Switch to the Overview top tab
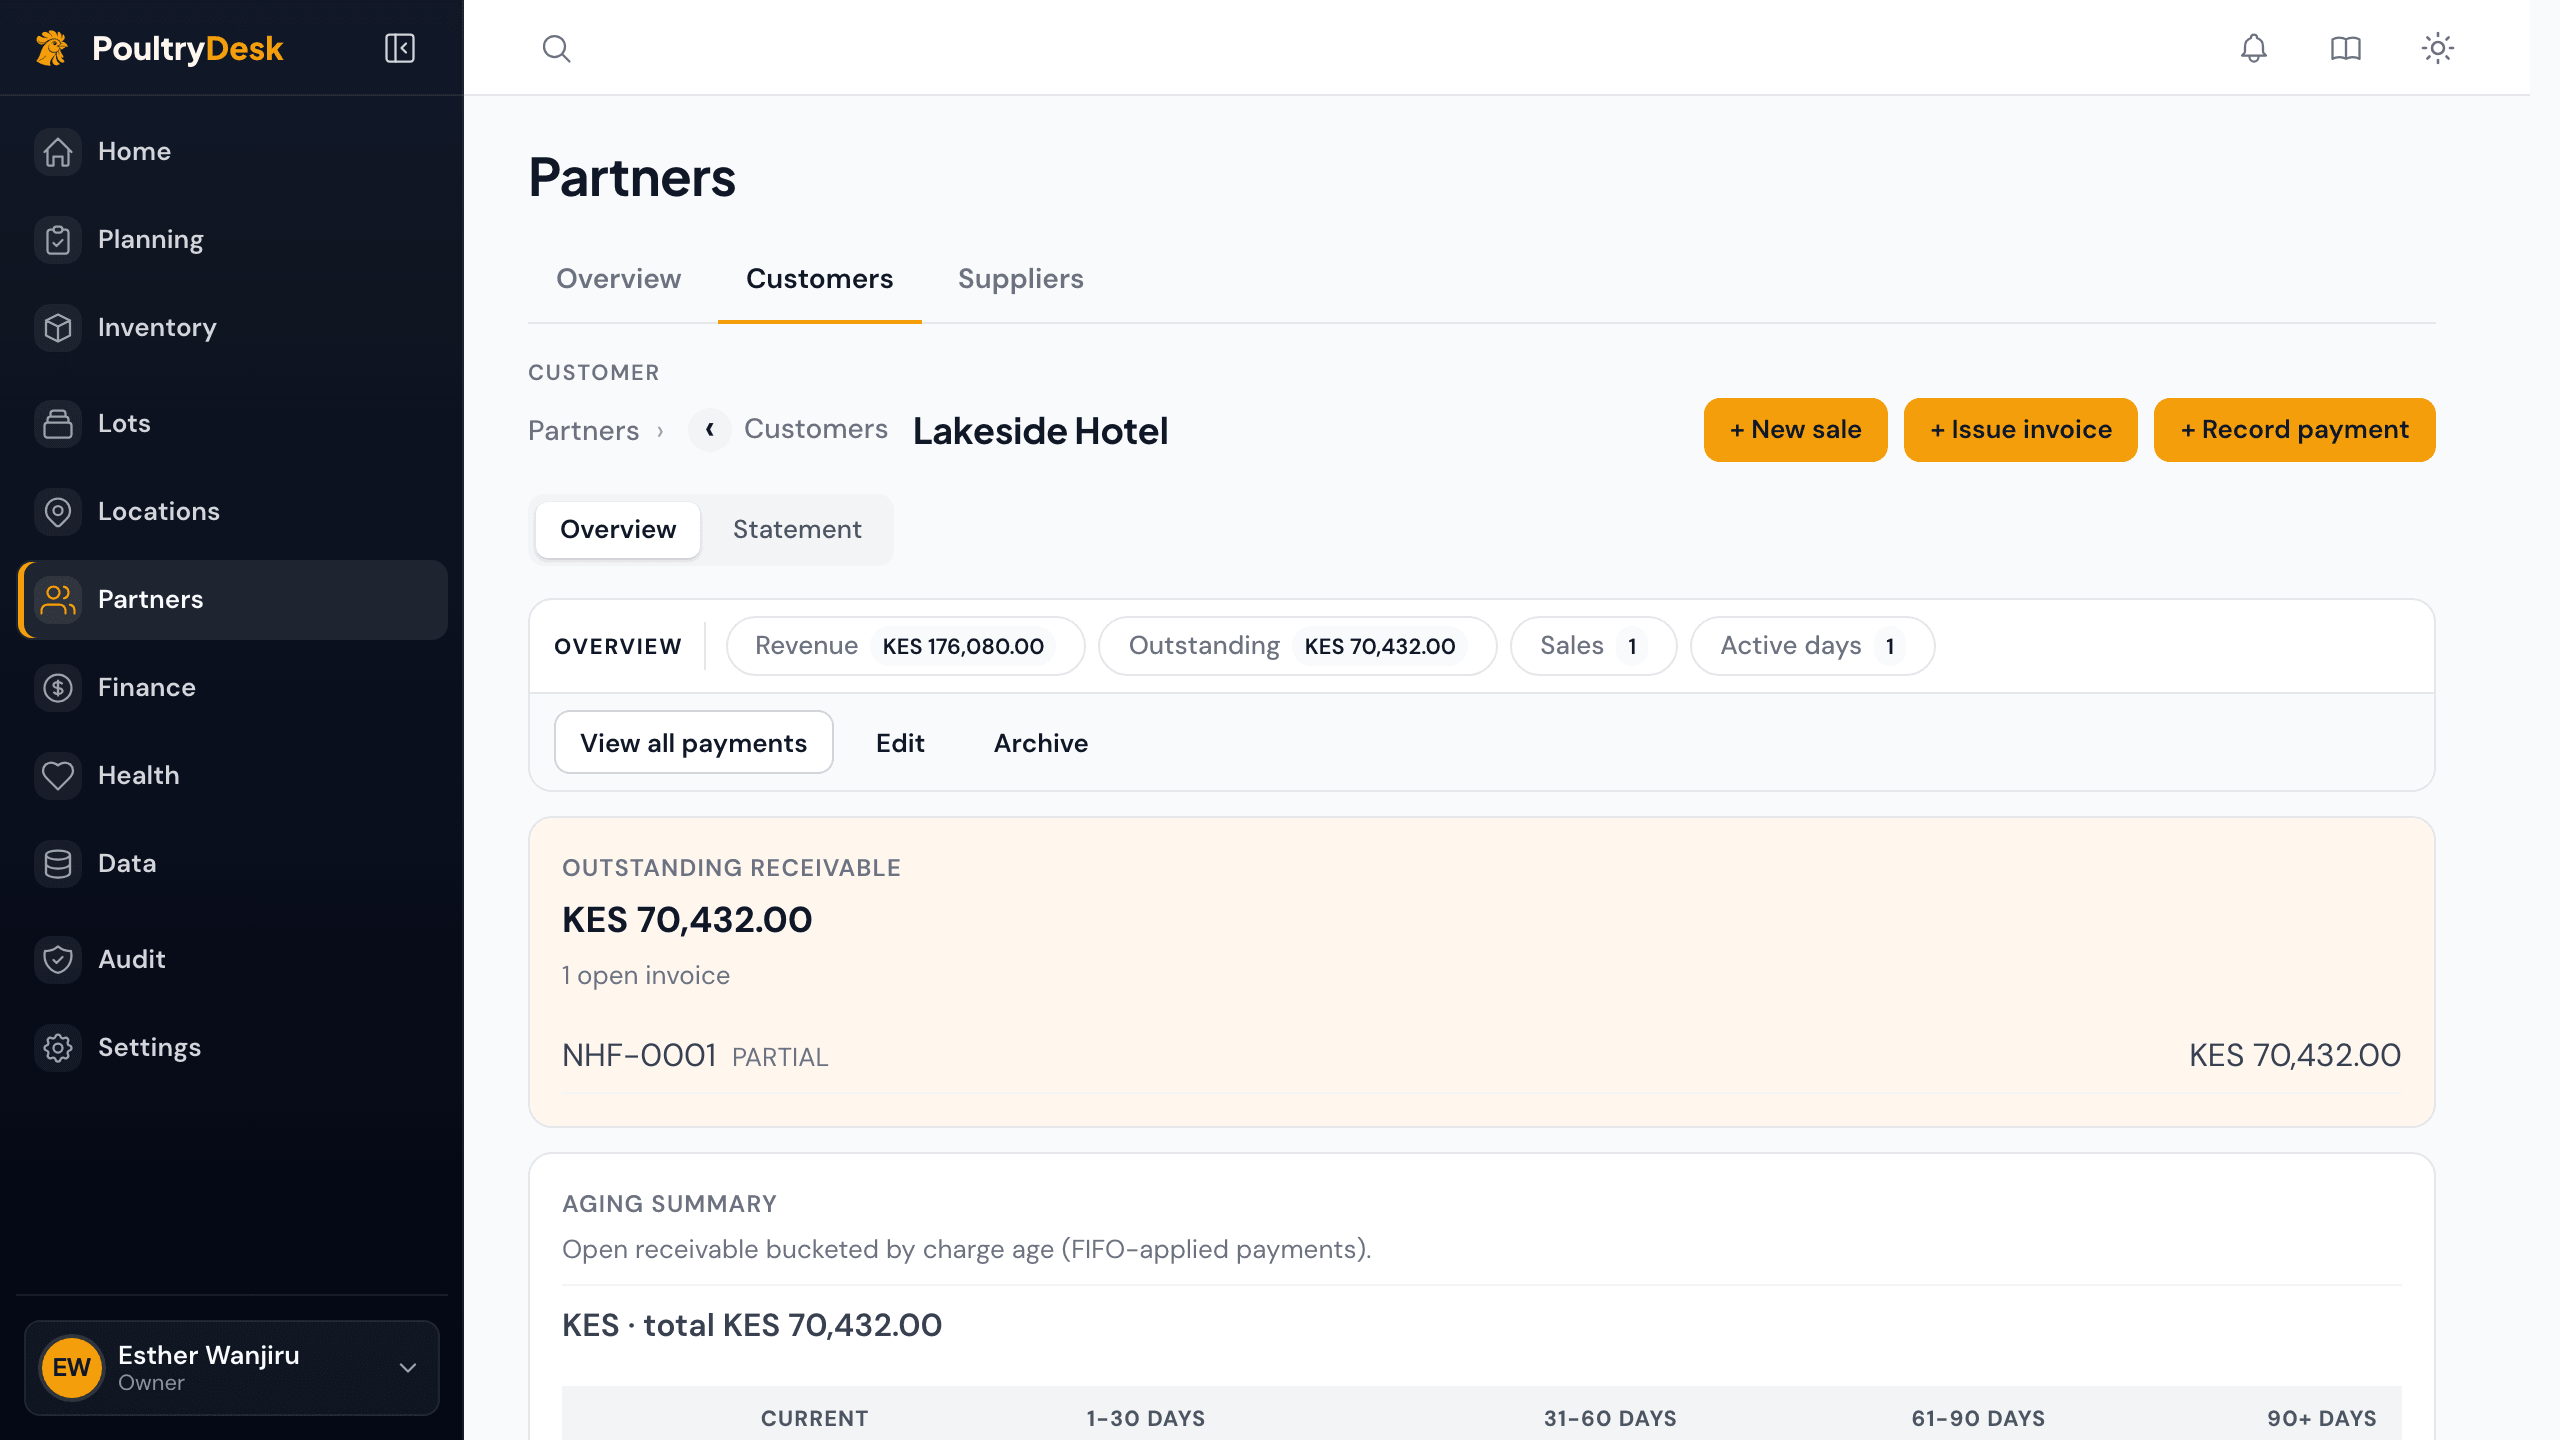The width and height of the screenshot is (2560, 1440). pyautogui.click(x=618, y=278)
